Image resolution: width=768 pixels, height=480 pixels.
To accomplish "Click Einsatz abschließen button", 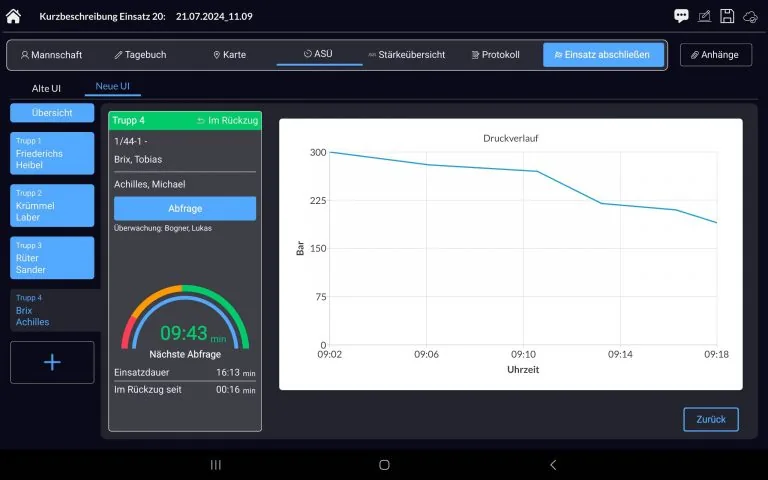I will click(x=603, y=55).
